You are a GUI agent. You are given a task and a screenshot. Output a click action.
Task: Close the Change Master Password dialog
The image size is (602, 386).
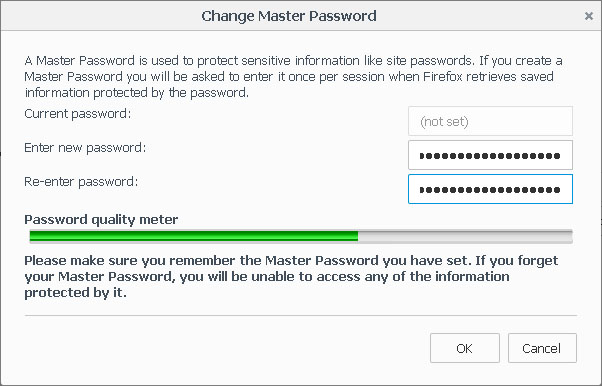589,16
